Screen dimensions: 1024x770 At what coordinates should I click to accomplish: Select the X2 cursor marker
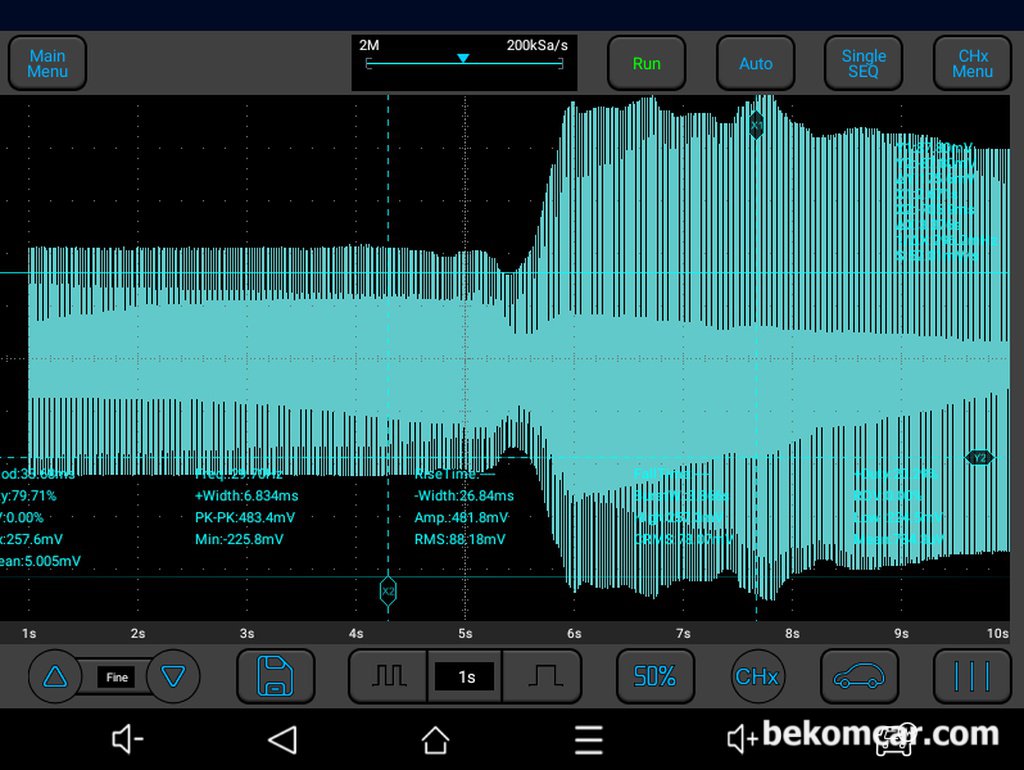(x=388, y=592)
